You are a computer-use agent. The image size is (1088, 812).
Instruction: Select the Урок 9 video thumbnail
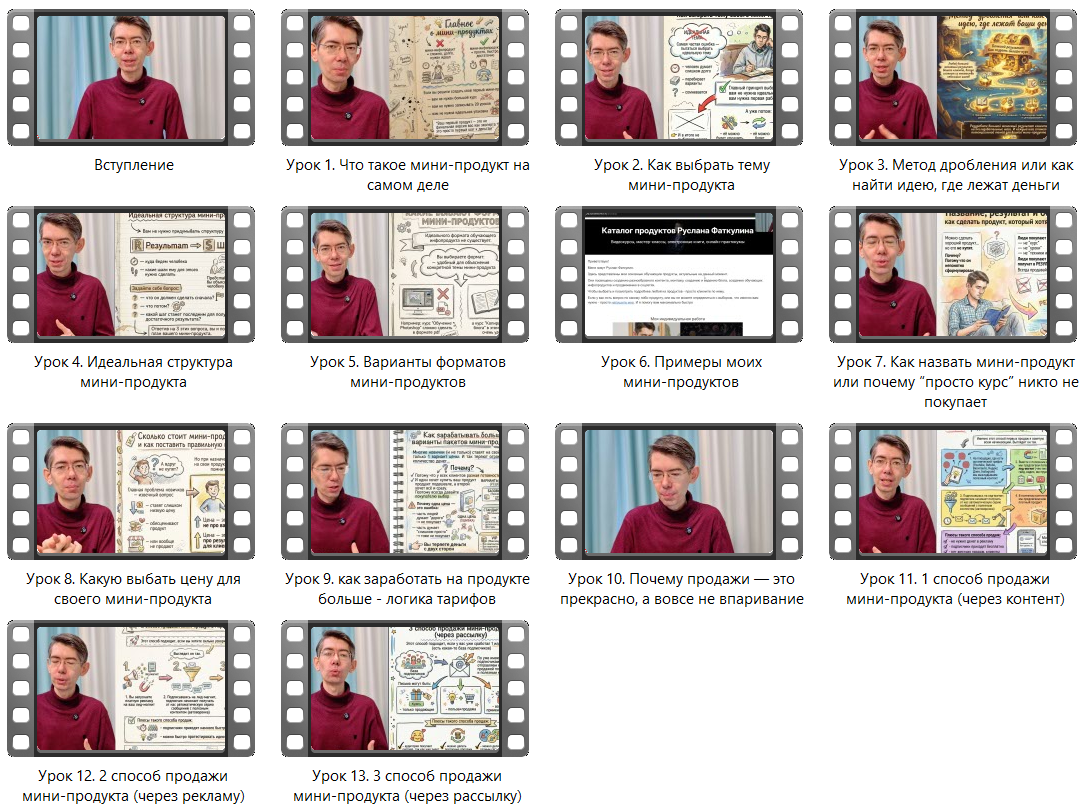(406, 491)
